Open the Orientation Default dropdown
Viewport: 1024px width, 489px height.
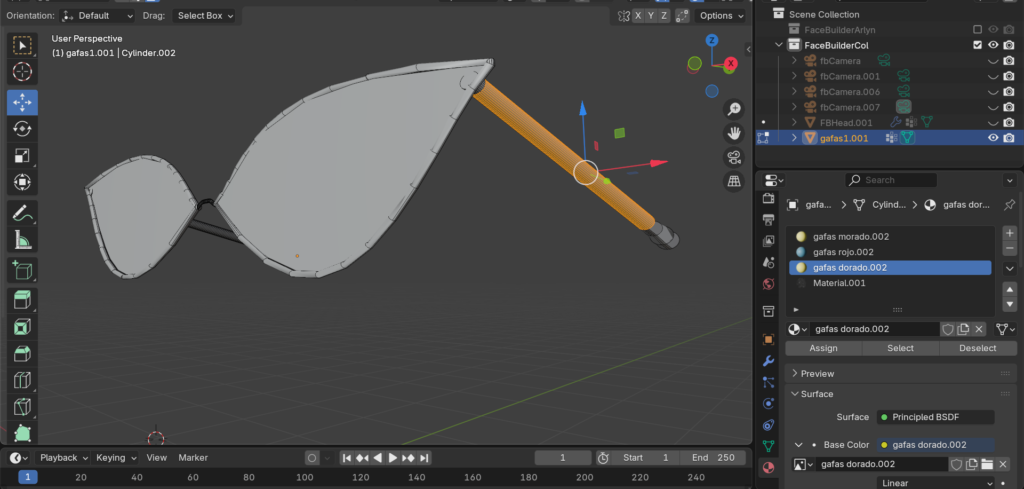pos(97,16)
